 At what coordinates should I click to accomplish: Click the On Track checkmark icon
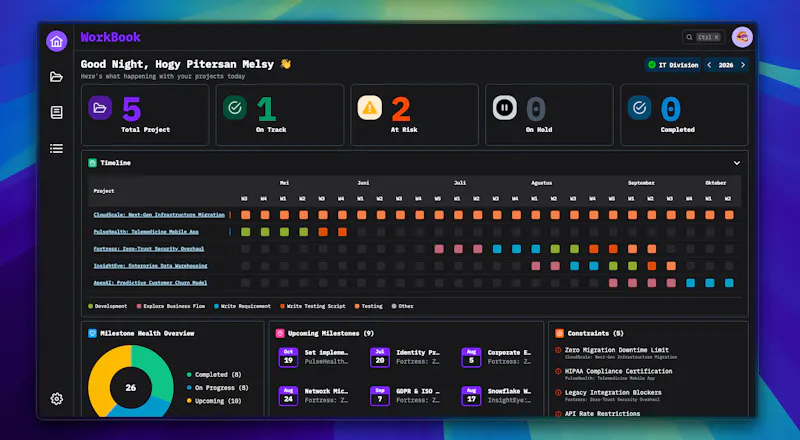[235, 108]
